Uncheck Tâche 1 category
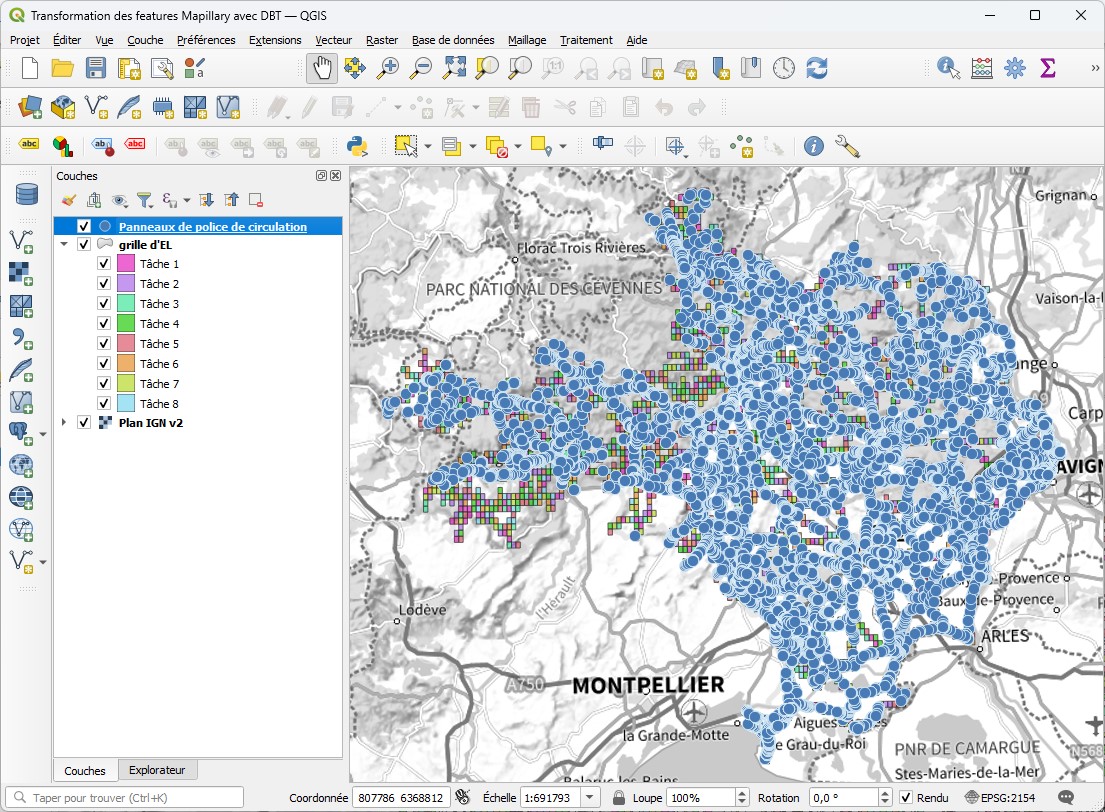 pyautogui.click(x=104, y=264)
